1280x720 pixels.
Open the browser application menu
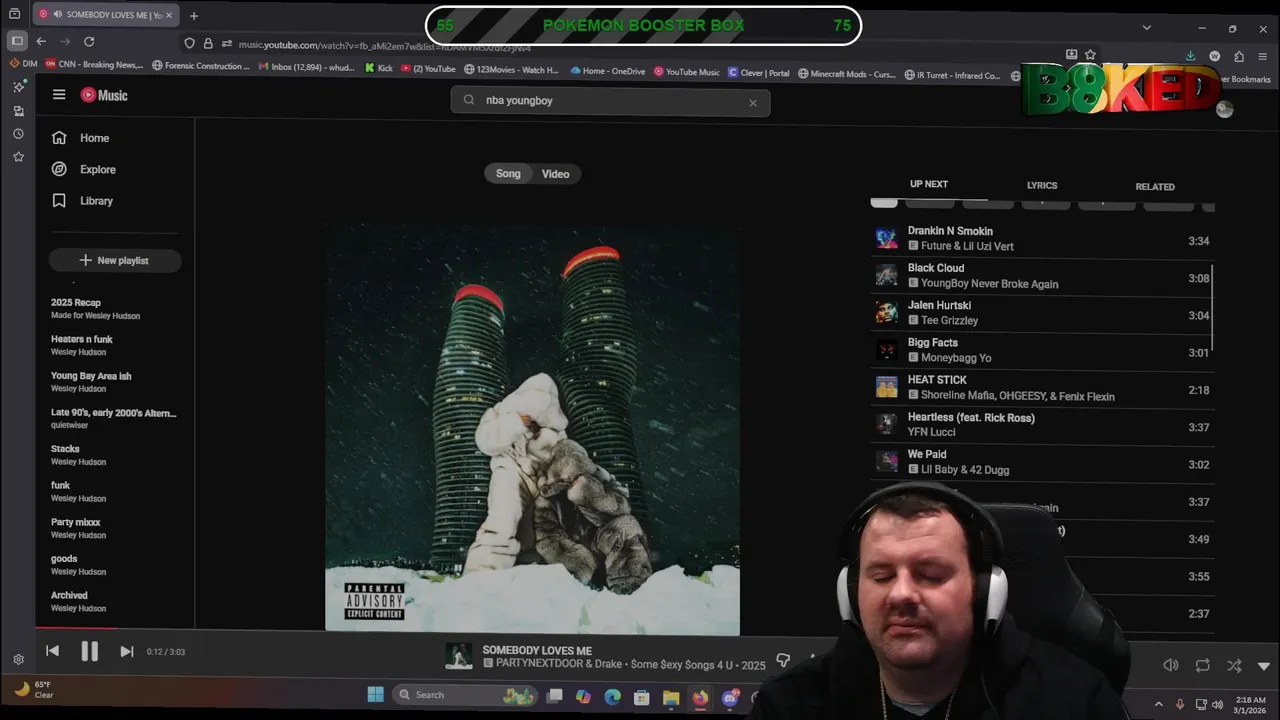[x=1264, y=56]
